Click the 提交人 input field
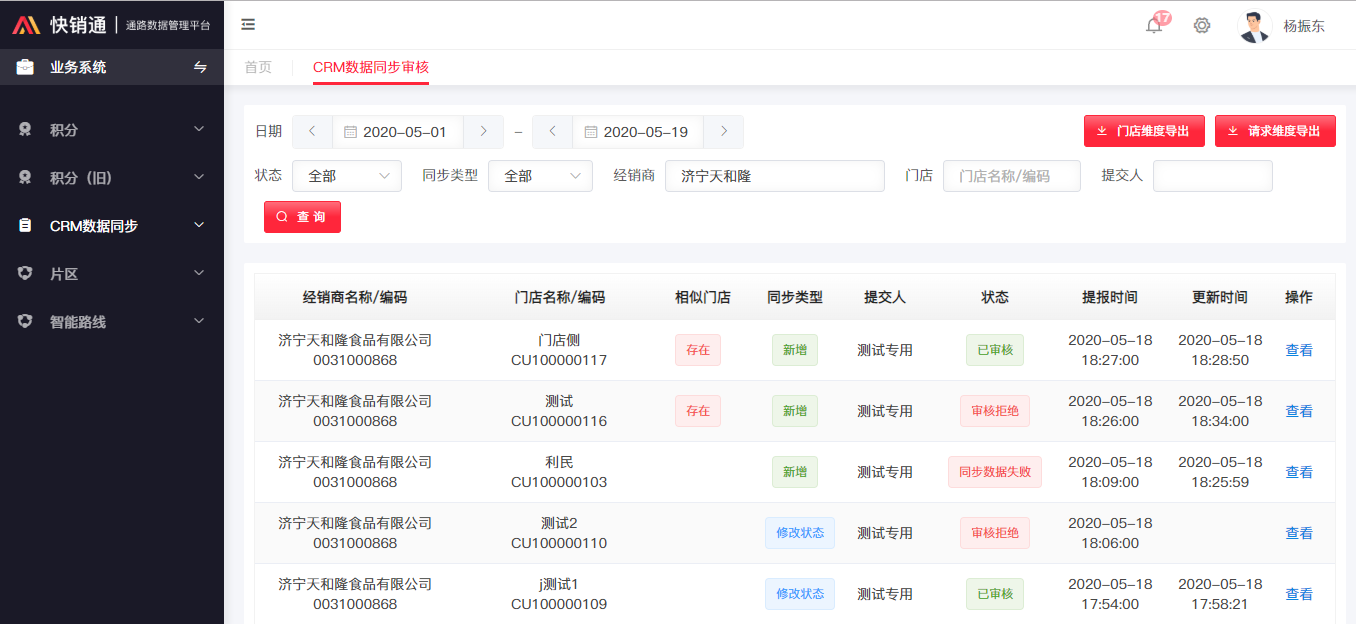This screenshot has height=624, width=1356. point(1213,176)
